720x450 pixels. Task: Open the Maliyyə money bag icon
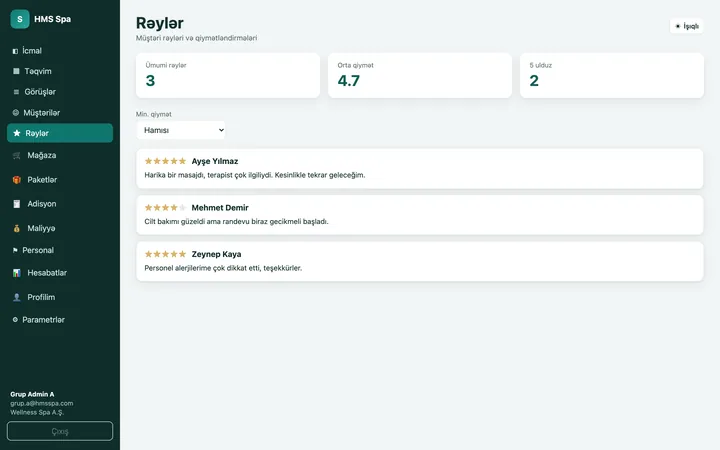coord(17,228)
